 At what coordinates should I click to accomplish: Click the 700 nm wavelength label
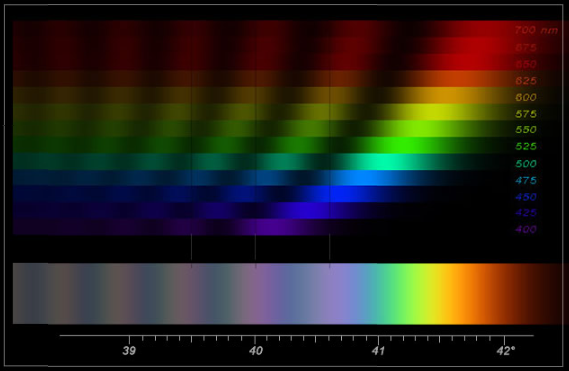click(536, 30)
